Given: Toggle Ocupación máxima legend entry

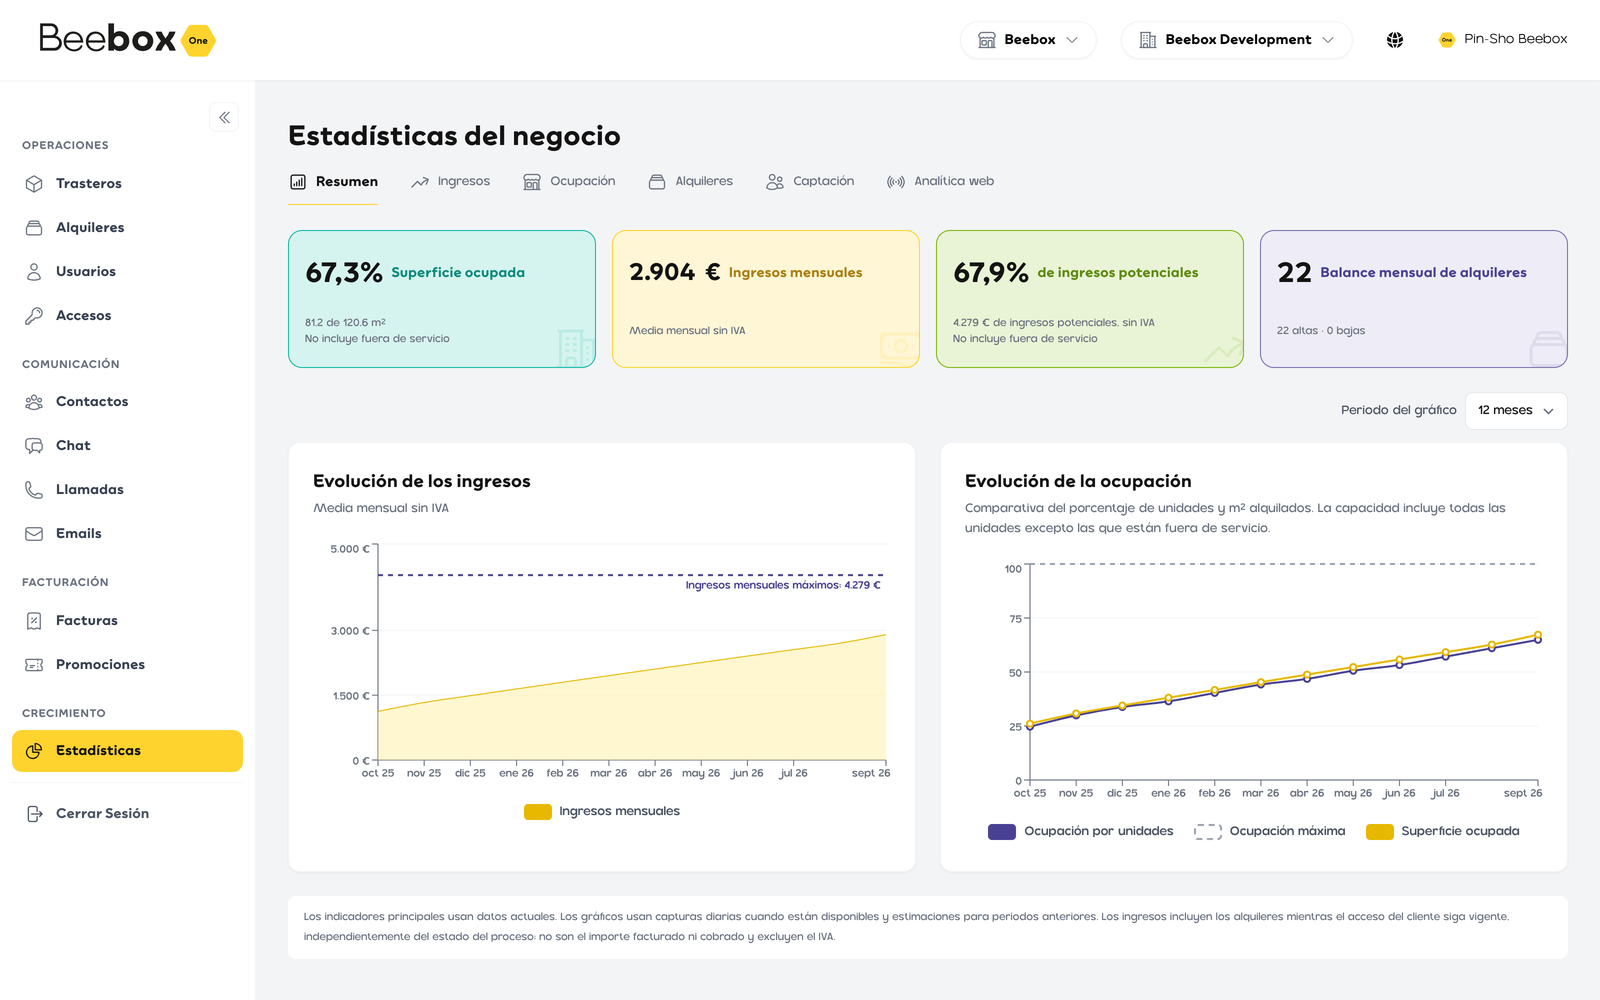Looking at the screenshot, I should (1270, 832).
